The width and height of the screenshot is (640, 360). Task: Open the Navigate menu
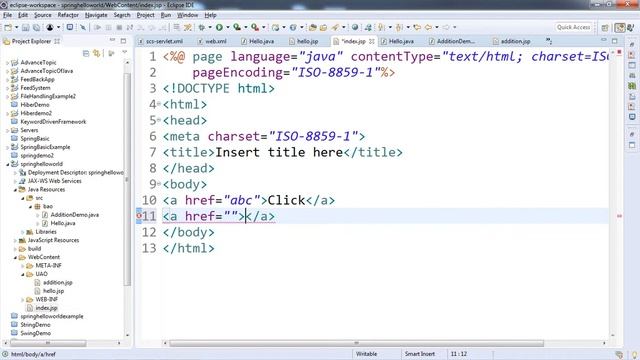coord(96,15)
